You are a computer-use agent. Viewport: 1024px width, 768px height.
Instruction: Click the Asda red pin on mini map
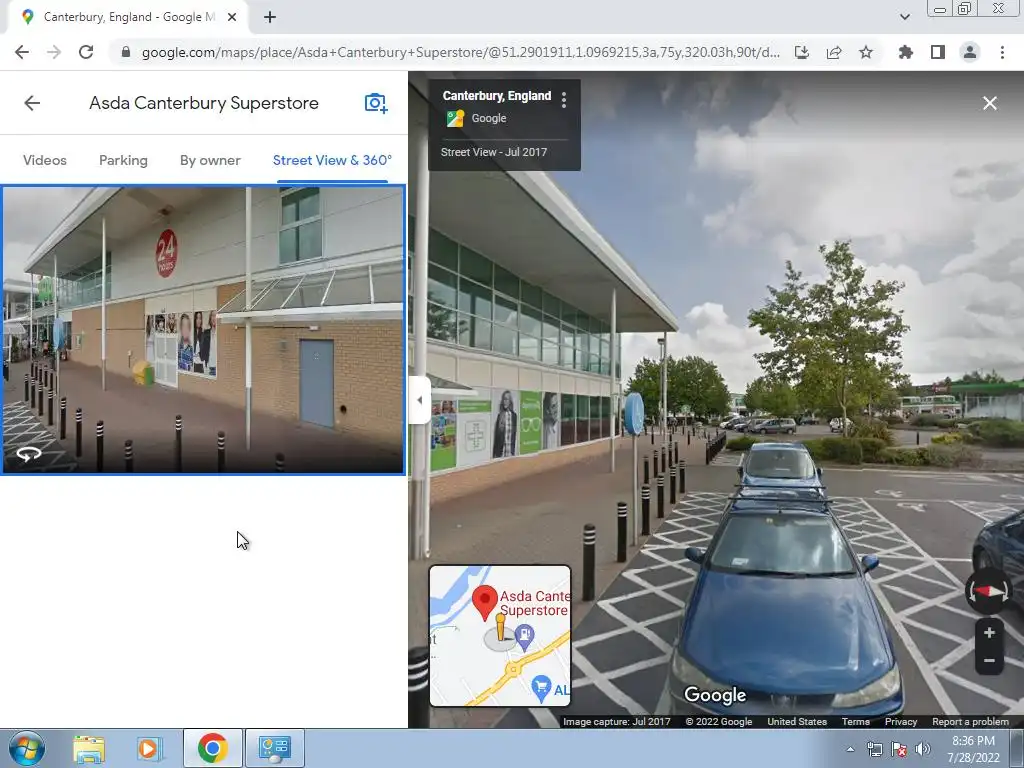tap(485, 602)
